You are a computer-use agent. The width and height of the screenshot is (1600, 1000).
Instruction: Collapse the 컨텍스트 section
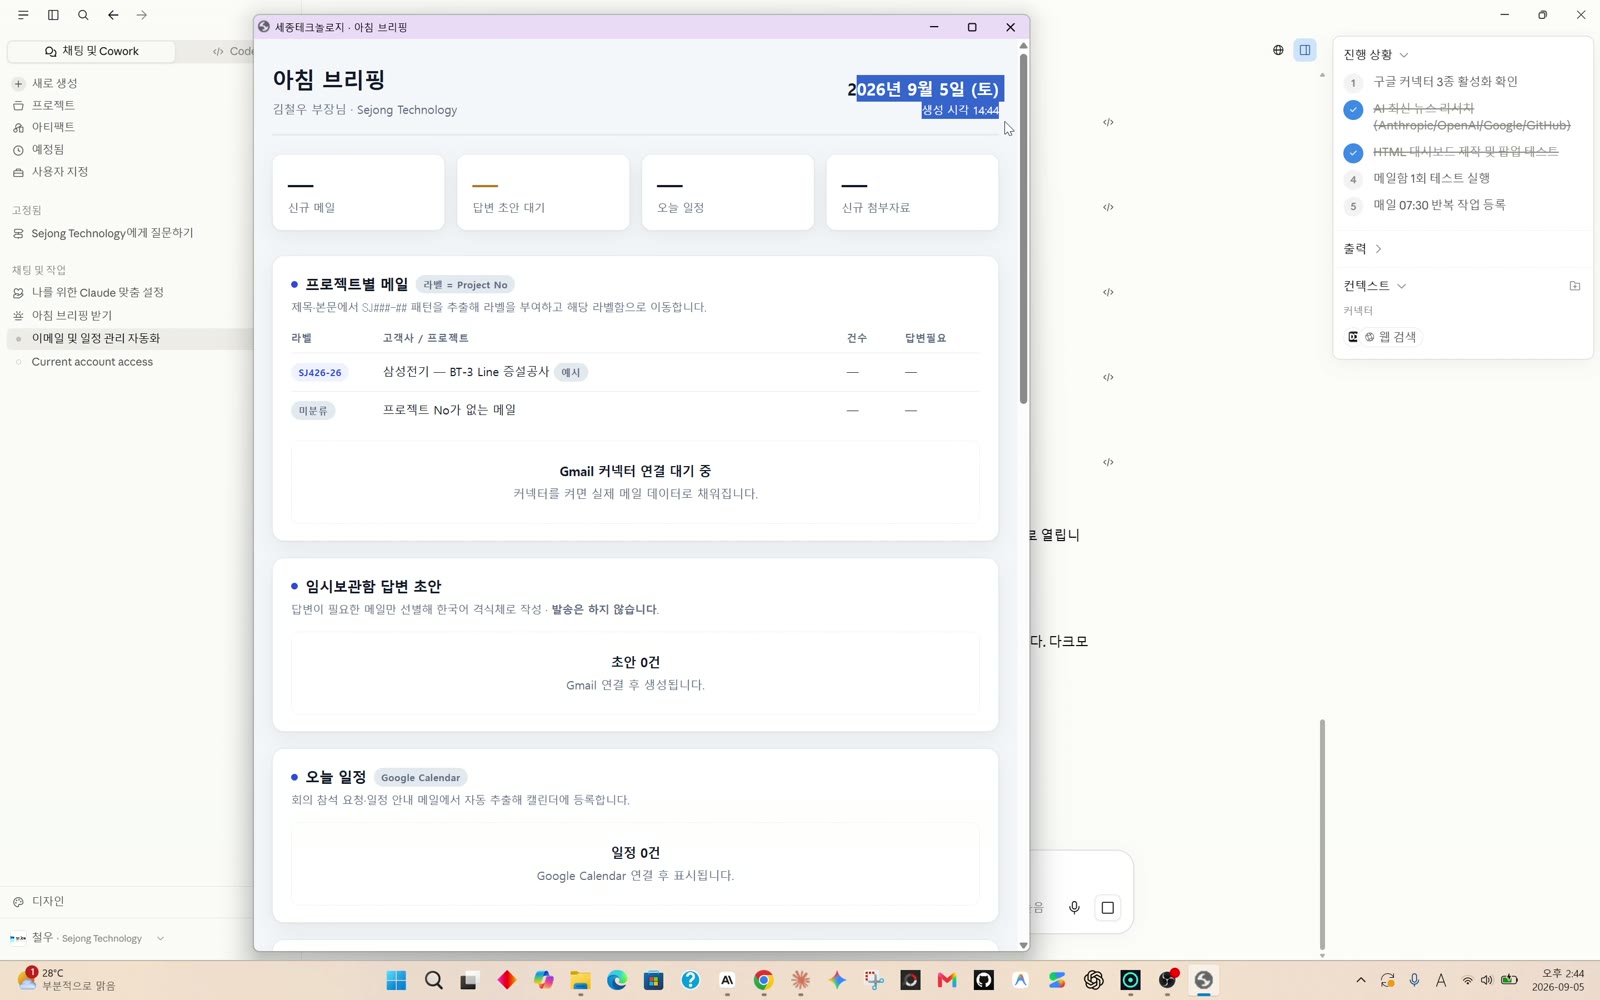[x=1375, y=286]
